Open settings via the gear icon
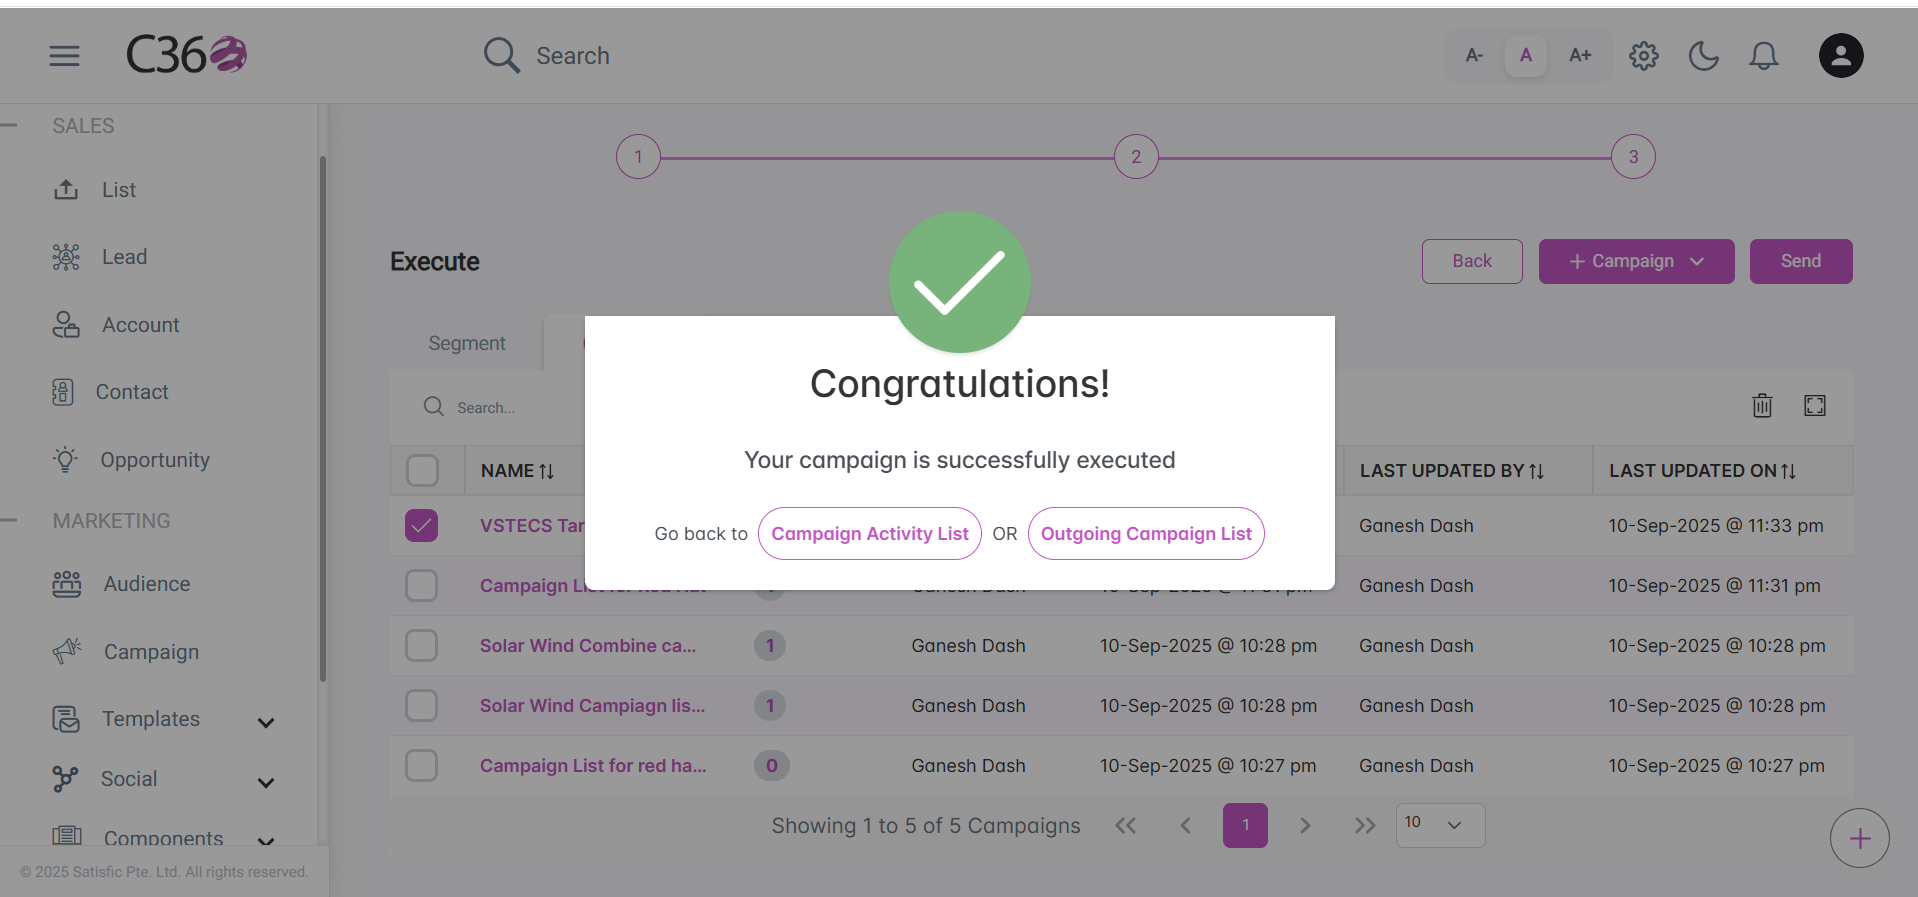1918x897 pixels. coord(1644,56)
